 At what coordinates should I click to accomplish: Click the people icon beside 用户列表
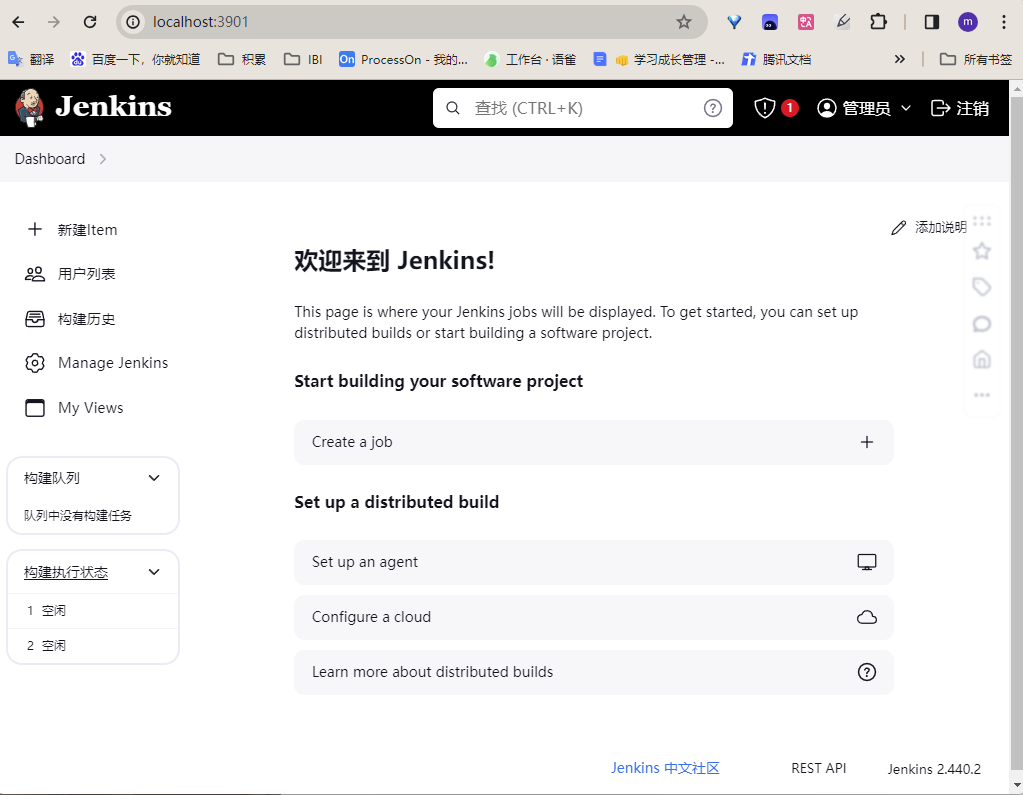(x=35, y=274)
